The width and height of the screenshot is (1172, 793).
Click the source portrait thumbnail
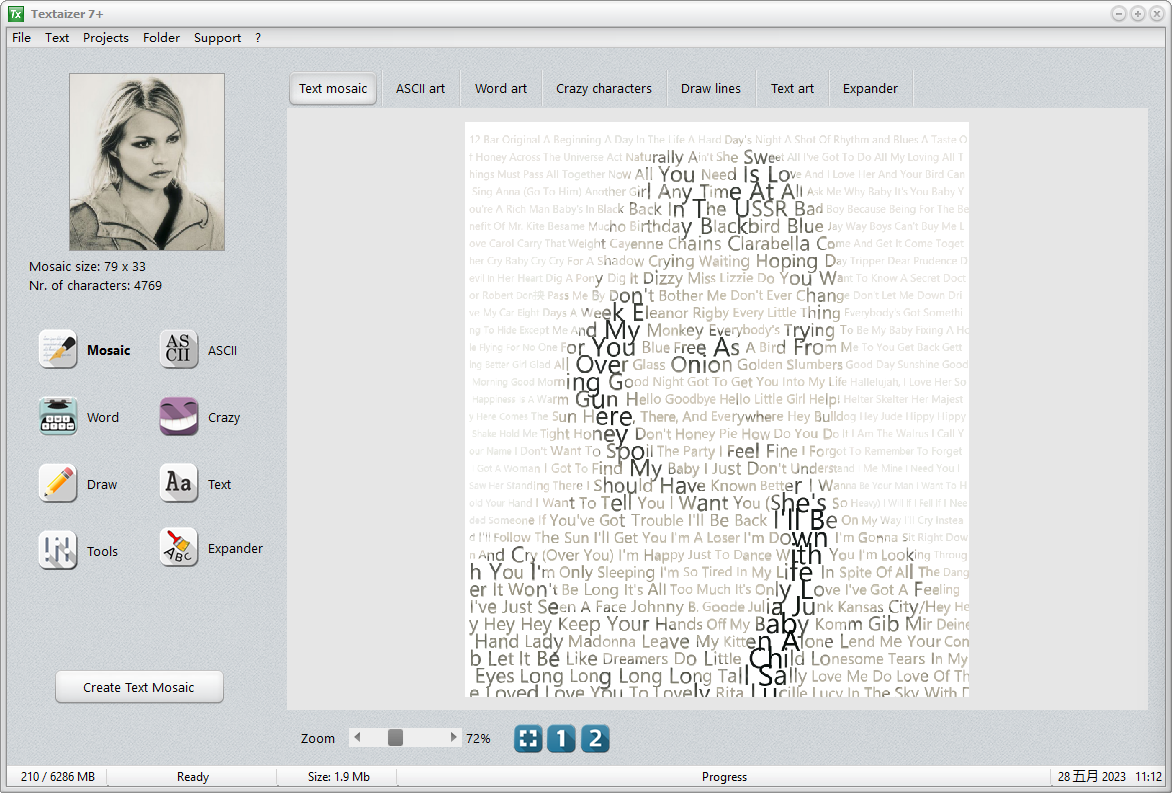(147, 161)
